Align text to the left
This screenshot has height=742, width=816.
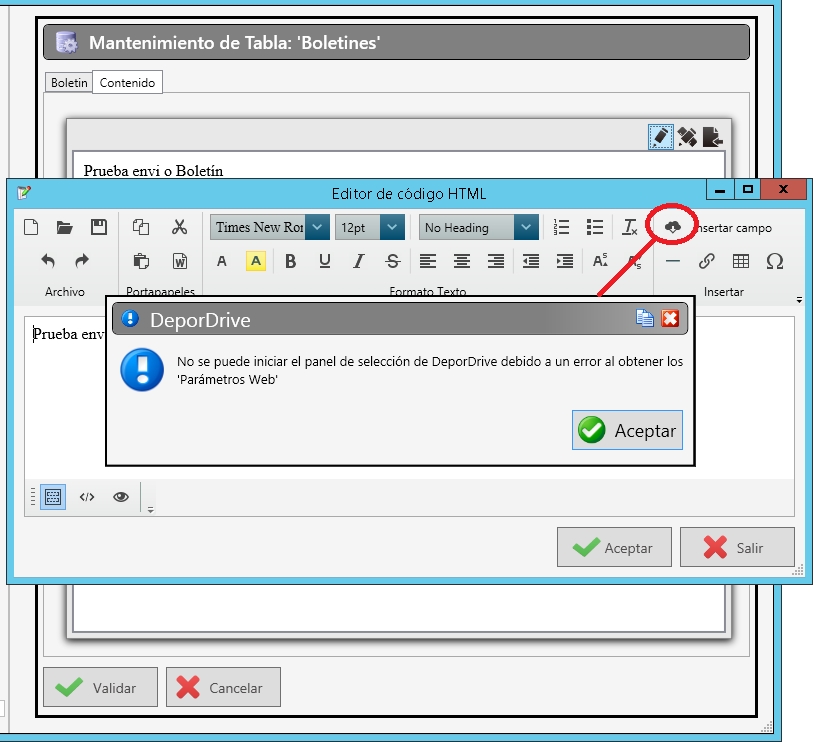(428, 261)
